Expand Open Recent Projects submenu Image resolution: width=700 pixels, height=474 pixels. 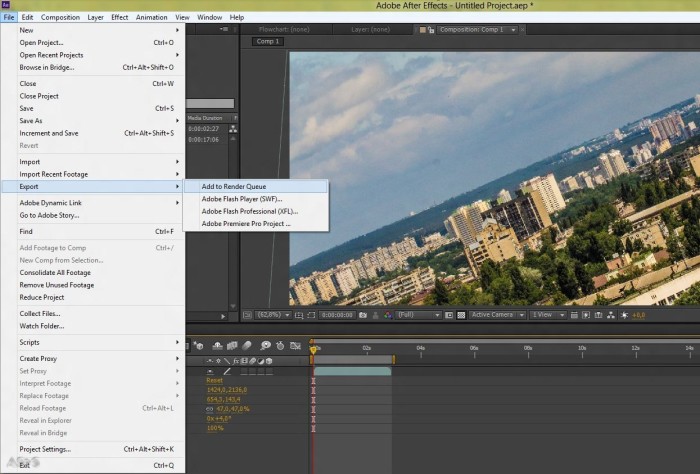93,55
